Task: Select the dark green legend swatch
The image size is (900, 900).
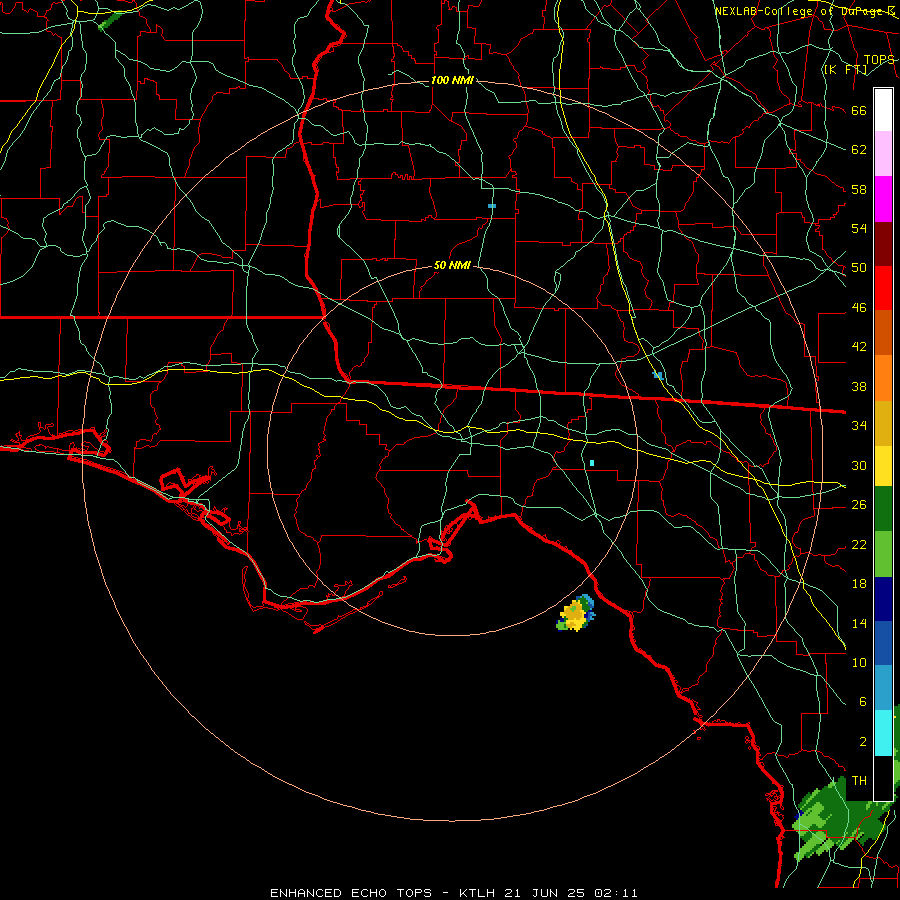Action: pos(883,509)
